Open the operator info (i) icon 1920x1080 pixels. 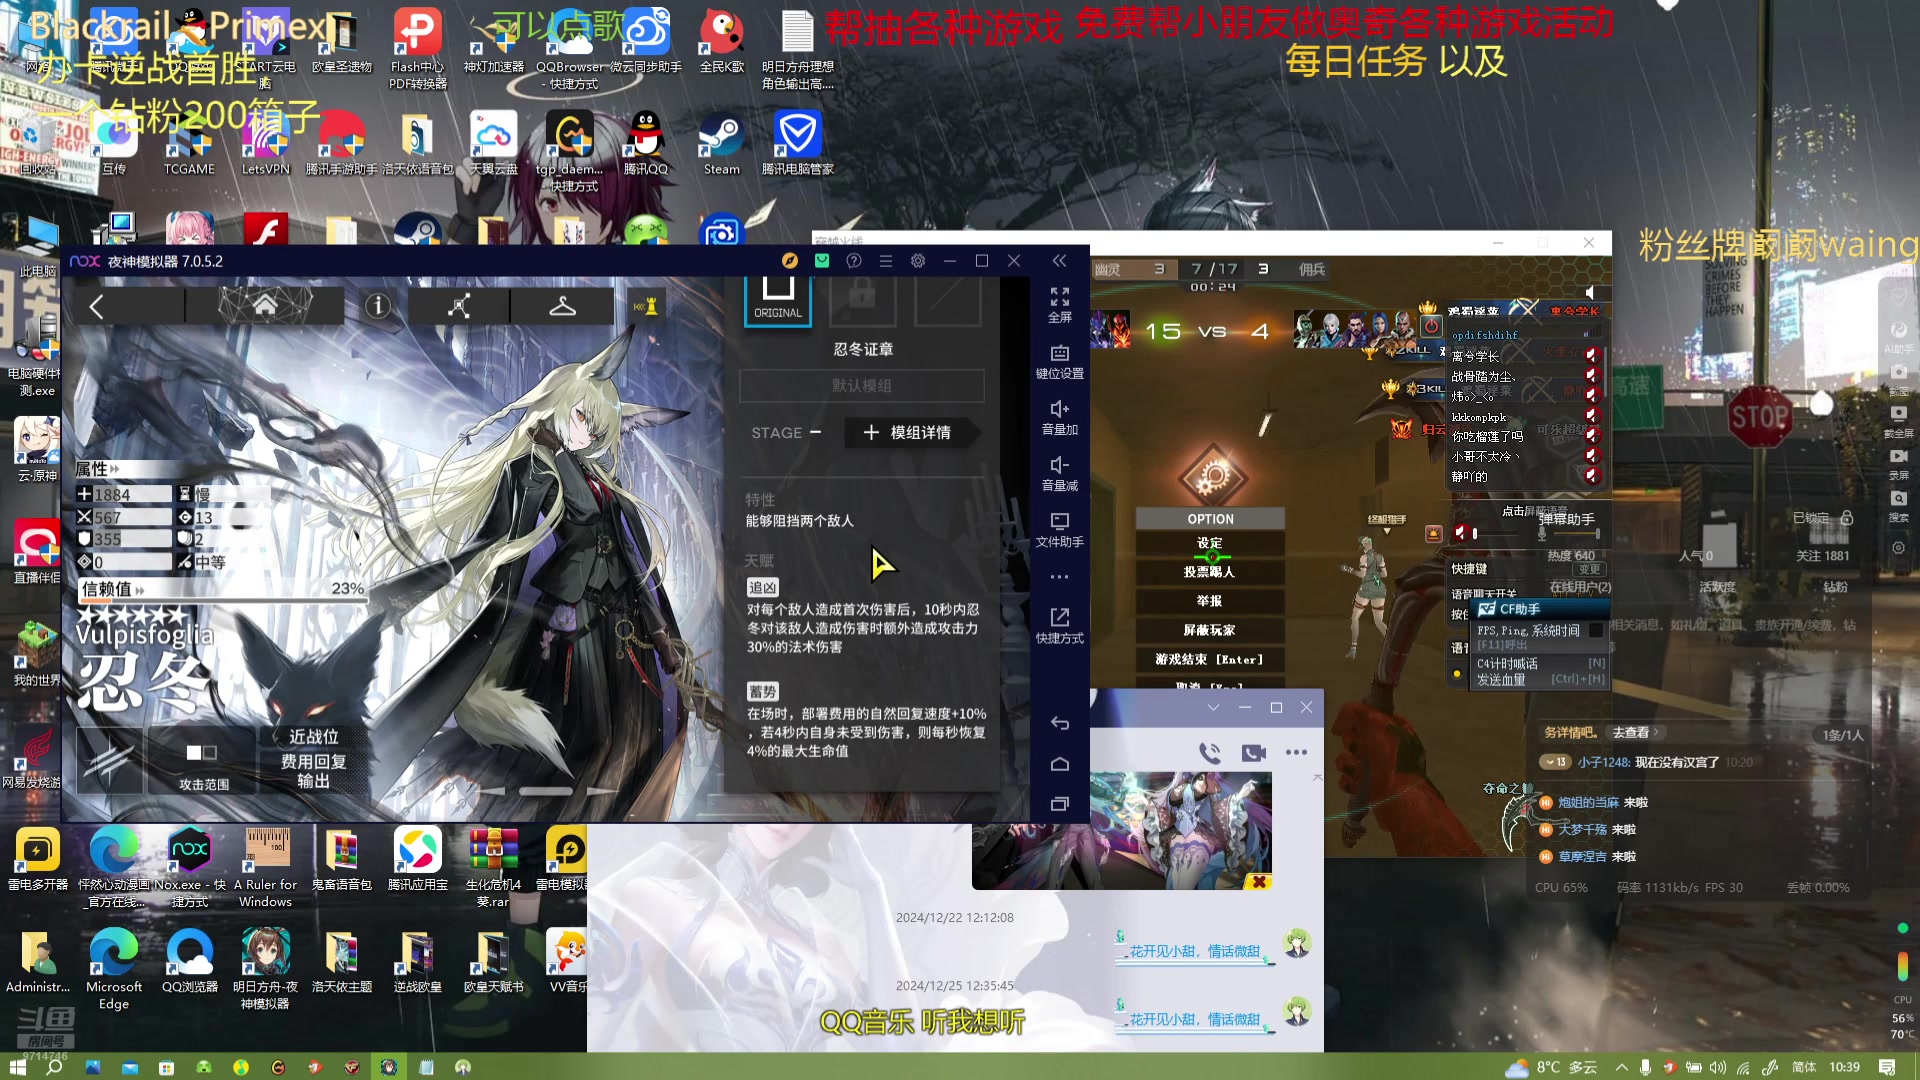[377, 306]
